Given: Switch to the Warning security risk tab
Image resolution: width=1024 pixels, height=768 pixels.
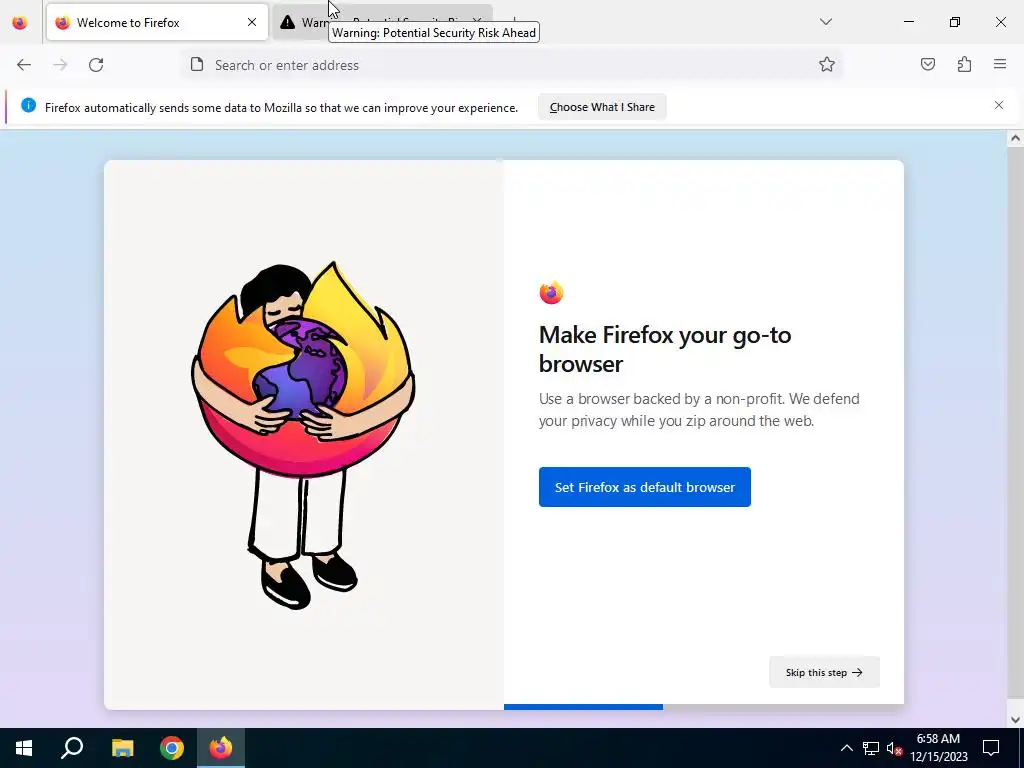Looking at the screenshot, I should 382,22.
